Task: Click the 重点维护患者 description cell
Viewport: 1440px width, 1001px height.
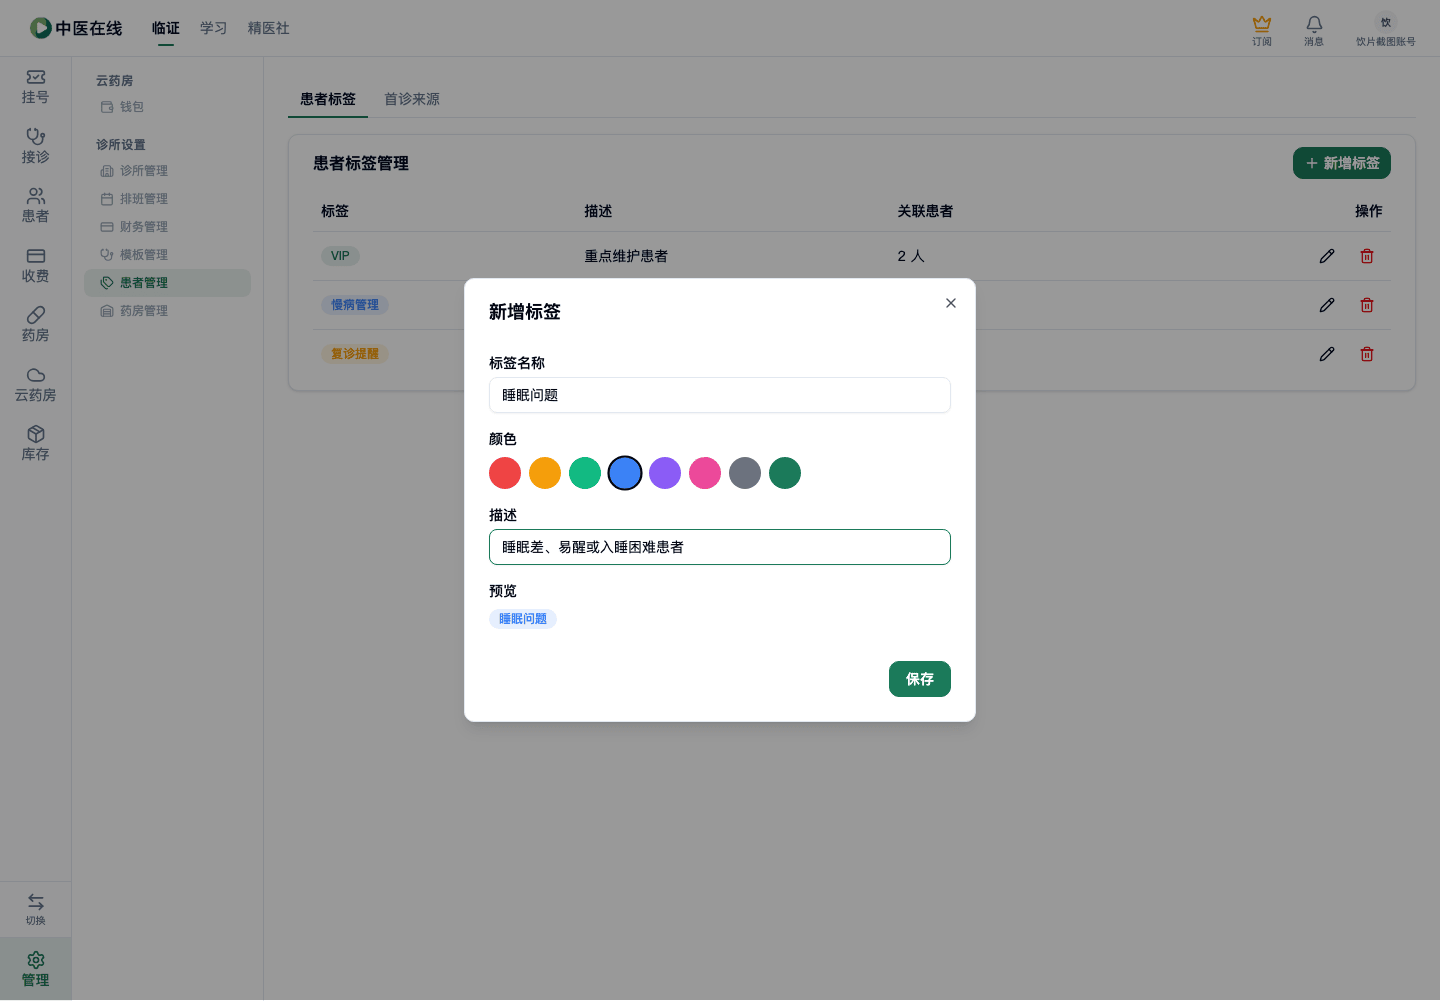Action: click(626, 256)
